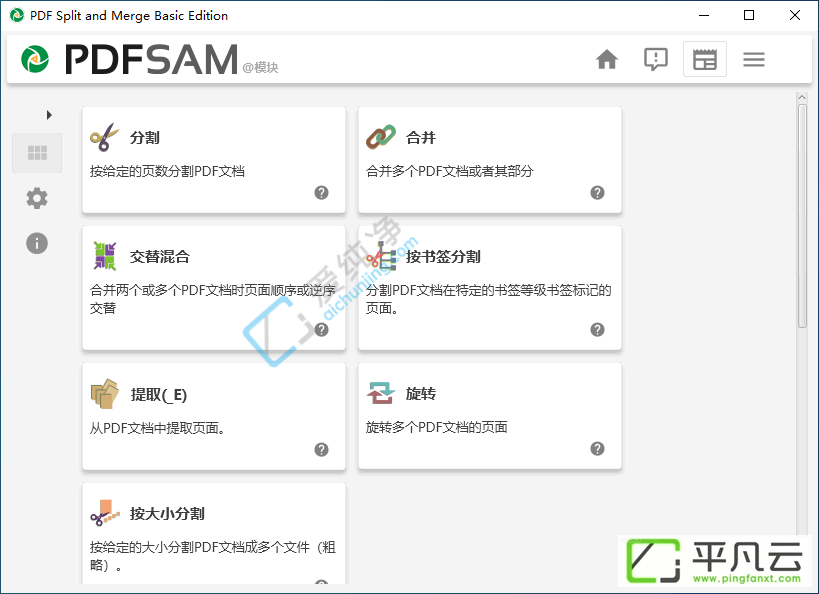
Task: Click the scissors icon for 分割
Action: [x=104, y=137]
